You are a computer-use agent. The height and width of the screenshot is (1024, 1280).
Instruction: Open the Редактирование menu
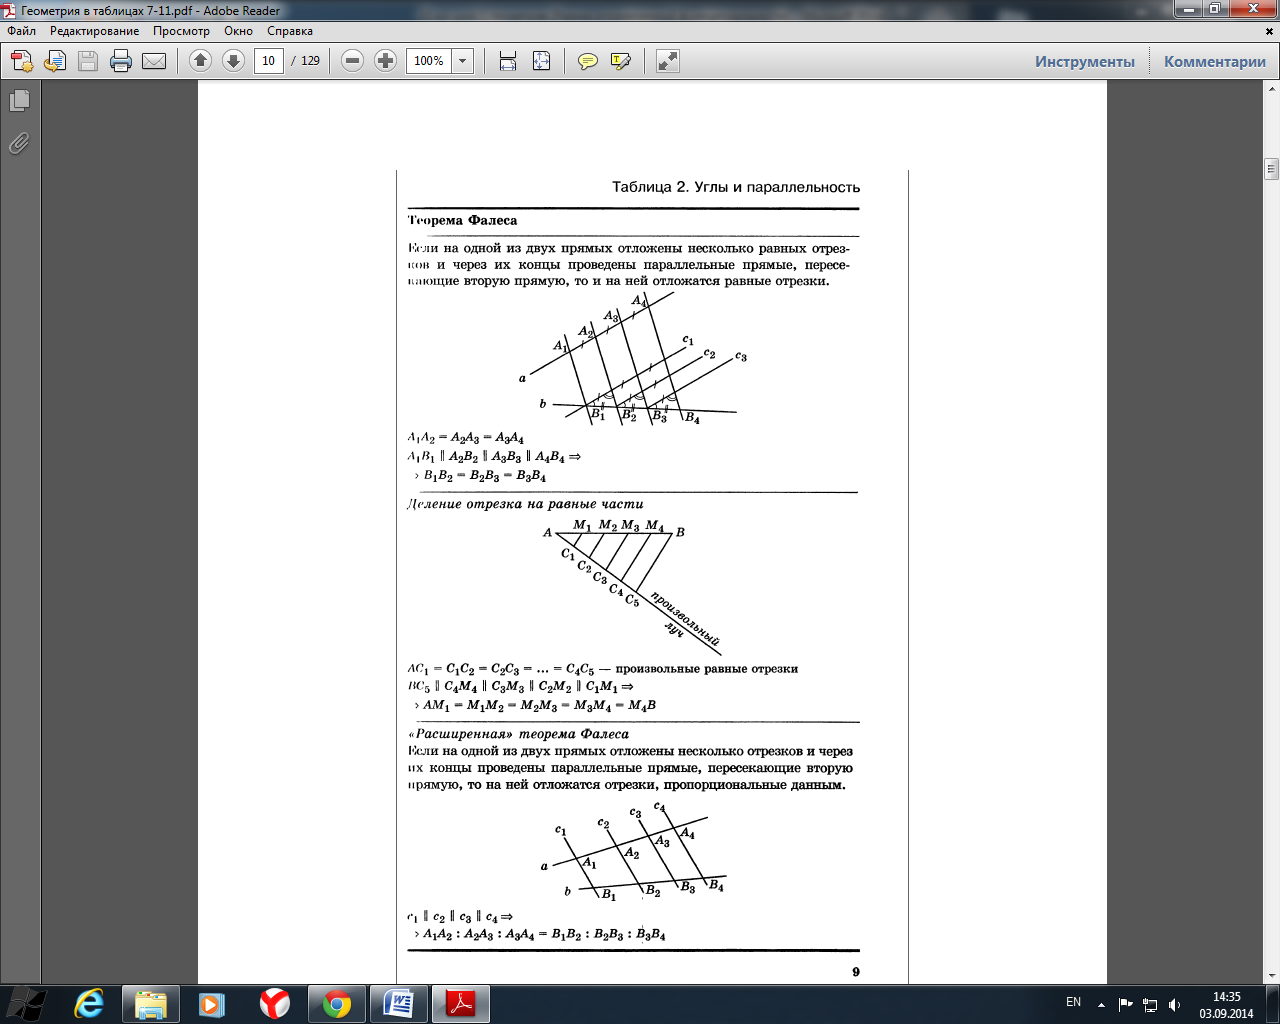point(95,31)
